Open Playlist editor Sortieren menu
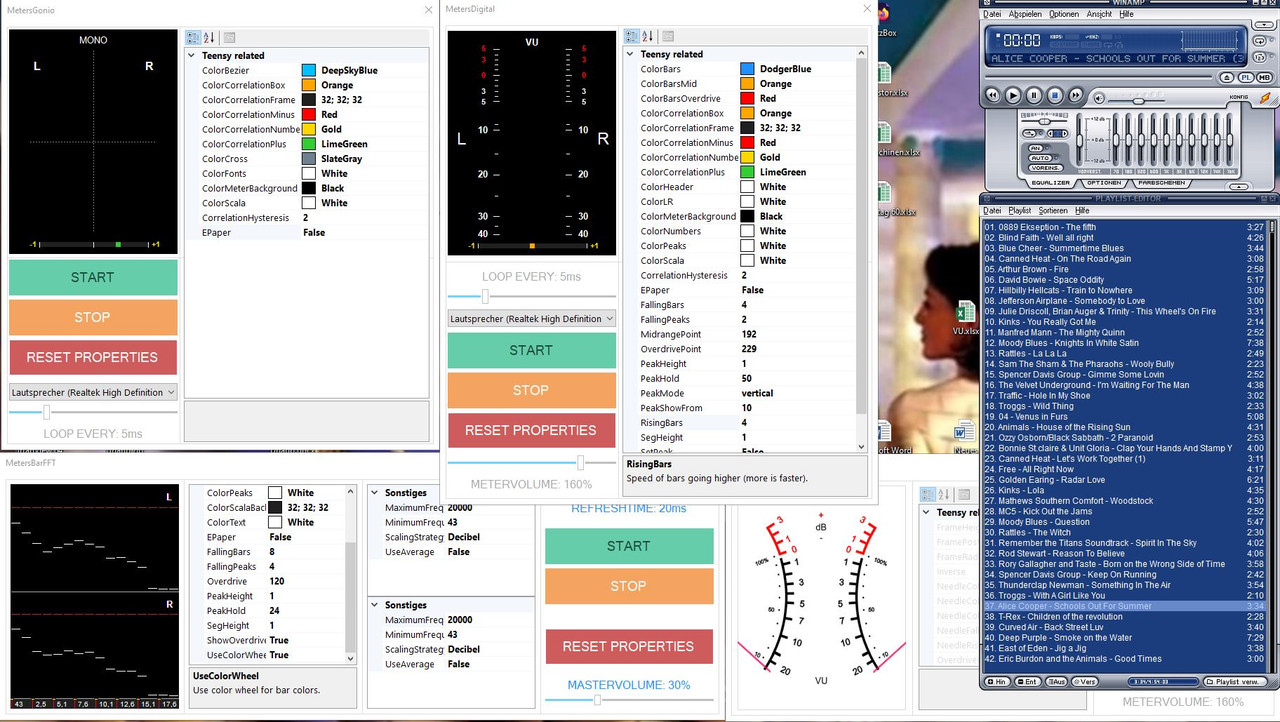This screenshot has height=722, width=1280. pyautogui.click(x=1053, y=211)
